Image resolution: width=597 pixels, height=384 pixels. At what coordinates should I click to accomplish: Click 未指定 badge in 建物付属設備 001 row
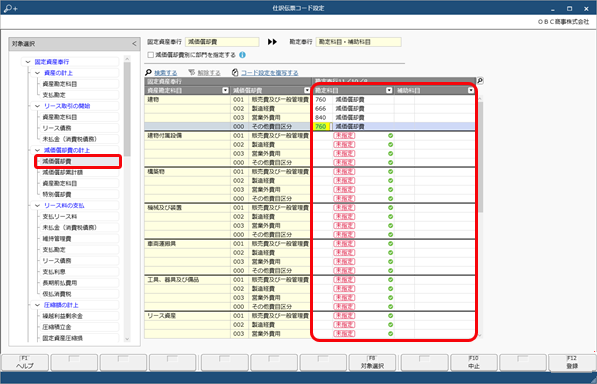344,135
